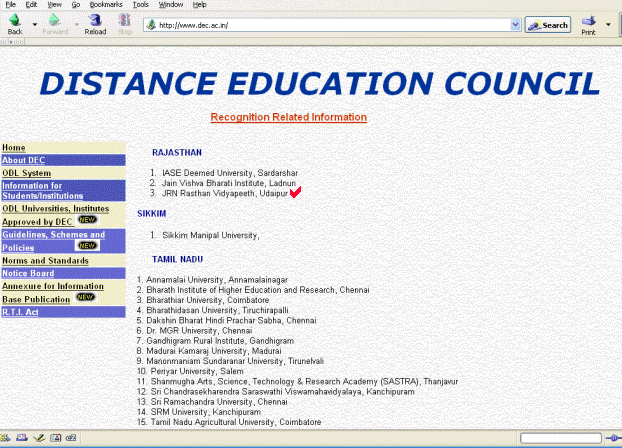The width and height of the screenshot is (622, 448).
Task: Click Bharath Institute of Higher Education entry
Action: (x=258, y=290)
